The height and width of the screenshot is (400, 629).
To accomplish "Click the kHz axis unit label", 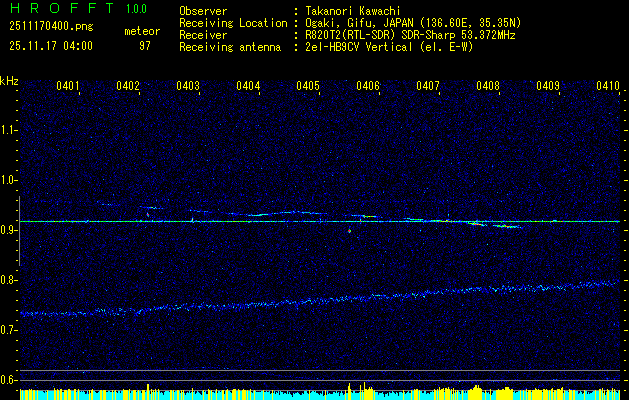I will pos(9,80).
